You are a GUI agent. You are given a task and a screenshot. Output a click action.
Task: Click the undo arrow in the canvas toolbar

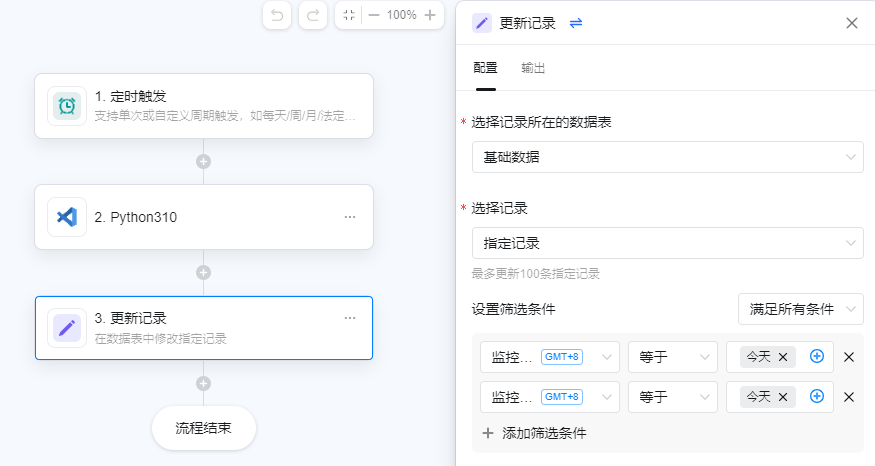click(277, 15)
